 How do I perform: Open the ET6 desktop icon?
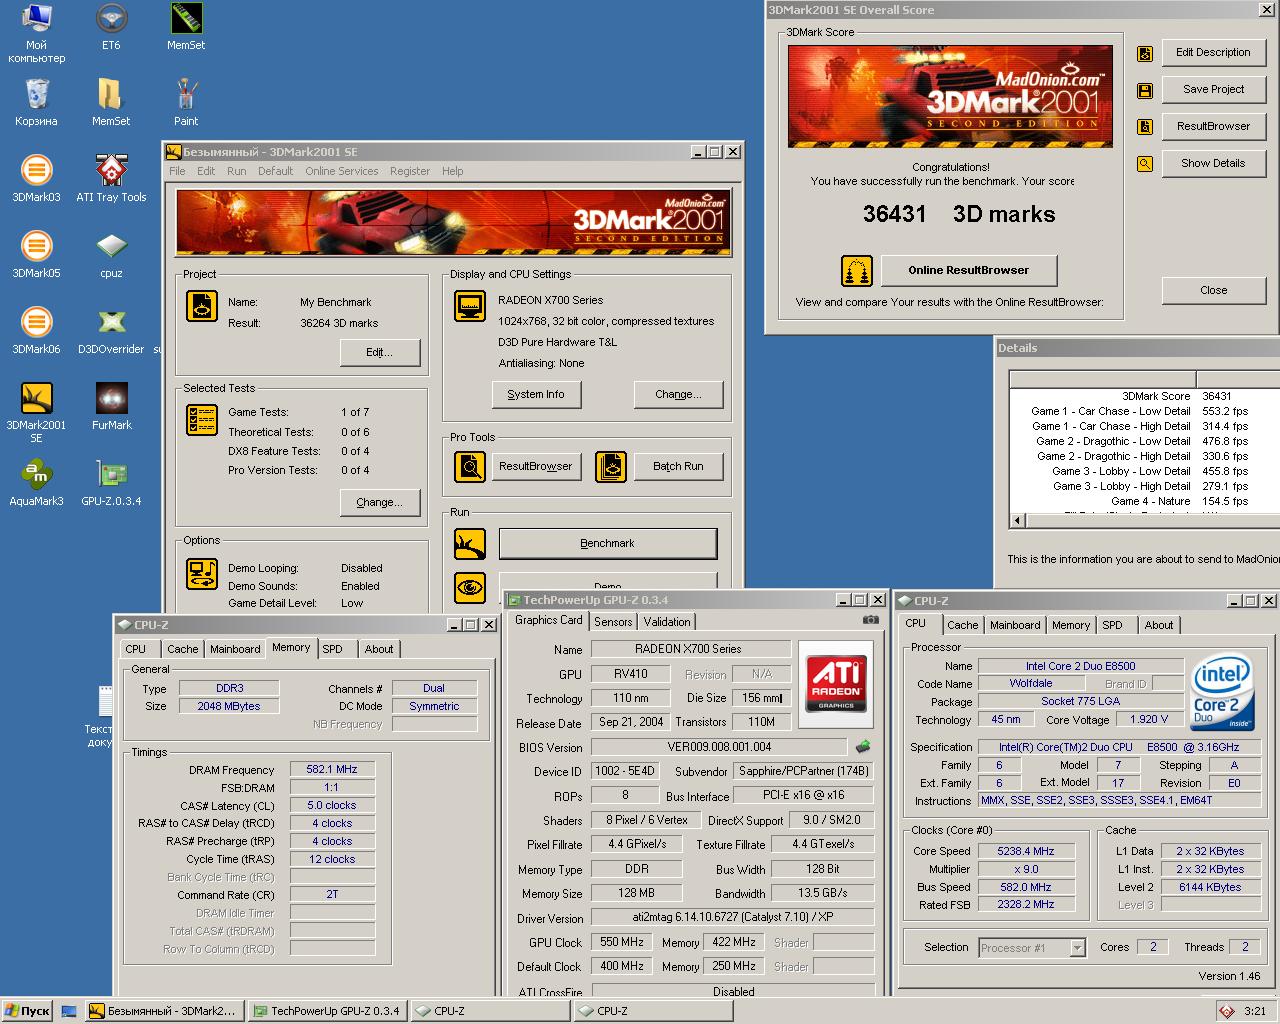coord(111,27)
